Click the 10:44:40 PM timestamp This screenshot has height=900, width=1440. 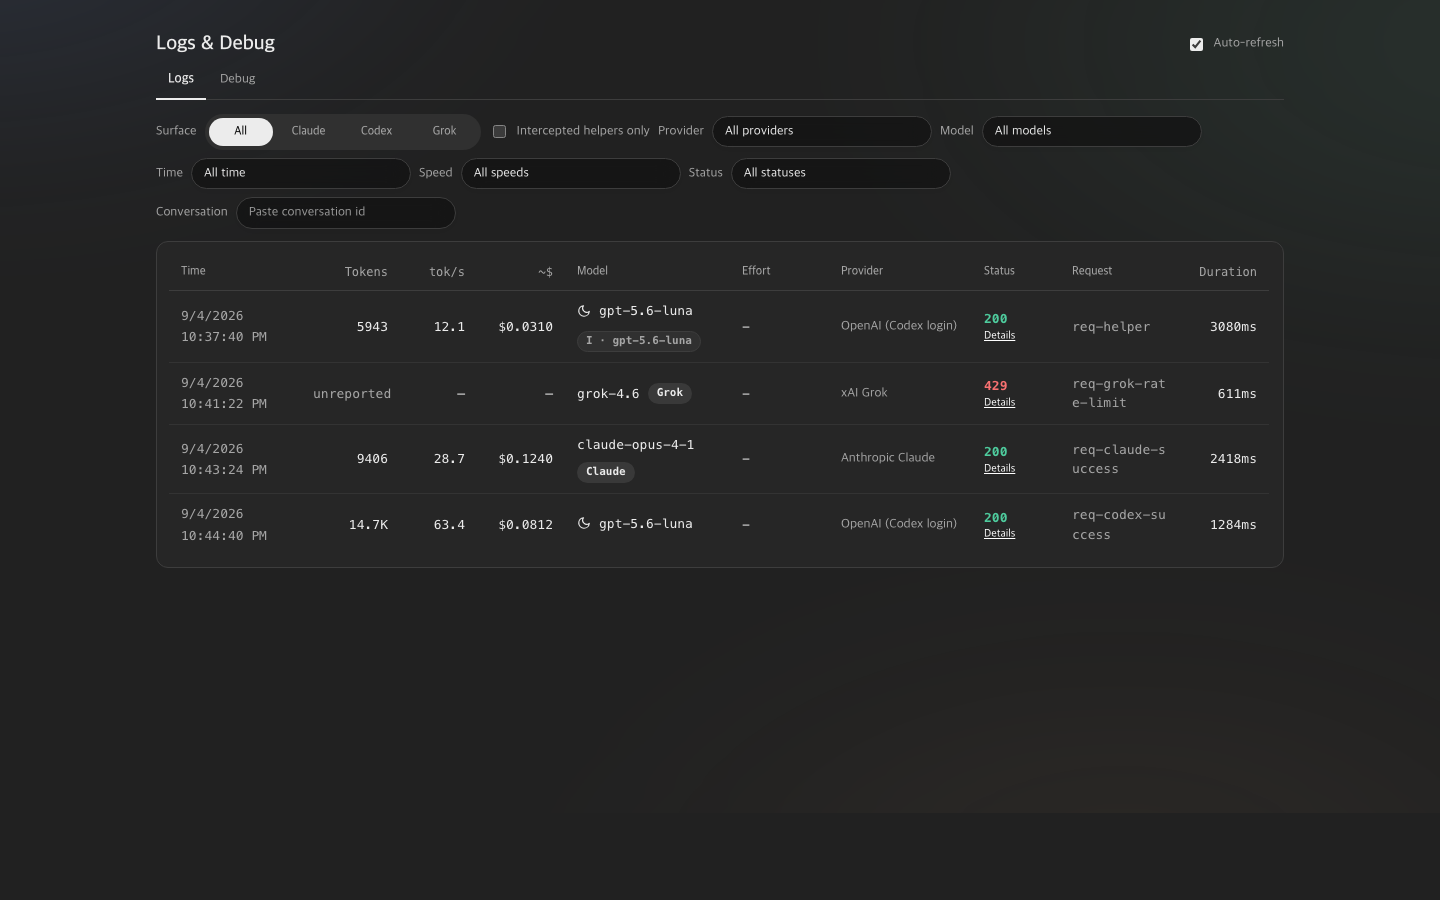click(224, 536)
